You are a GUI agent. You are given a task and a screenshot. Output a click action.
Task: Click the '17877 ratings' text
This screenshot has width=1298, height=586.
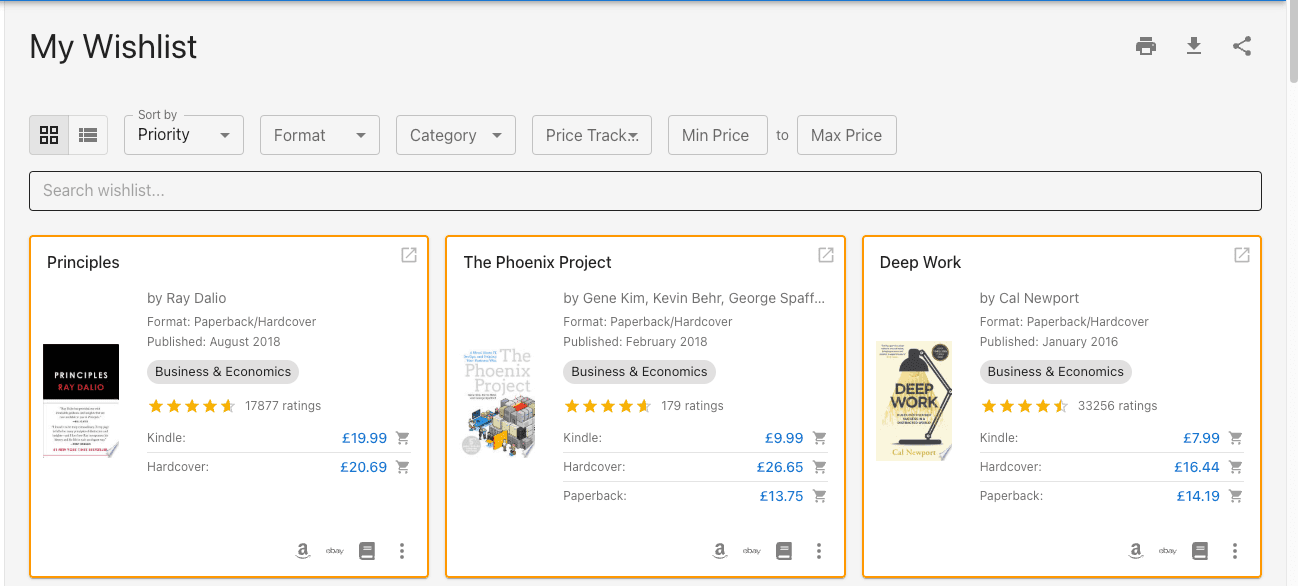coord(283,406)
